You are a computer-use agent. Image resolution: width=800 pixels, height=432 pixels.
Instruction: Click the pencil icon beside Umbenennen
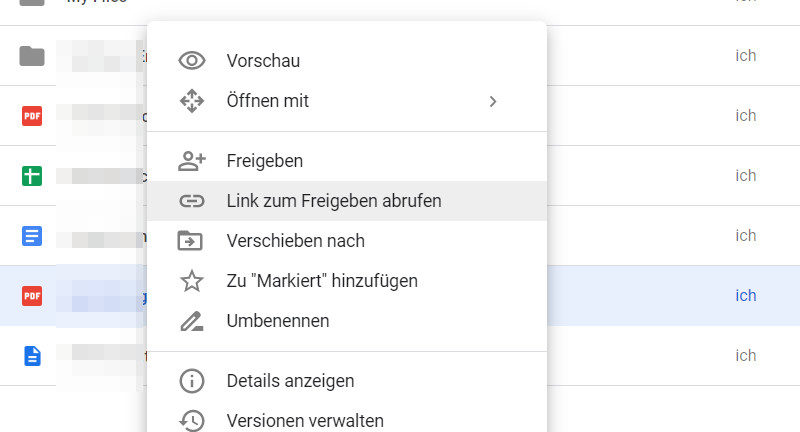click(x=191, y=321)
